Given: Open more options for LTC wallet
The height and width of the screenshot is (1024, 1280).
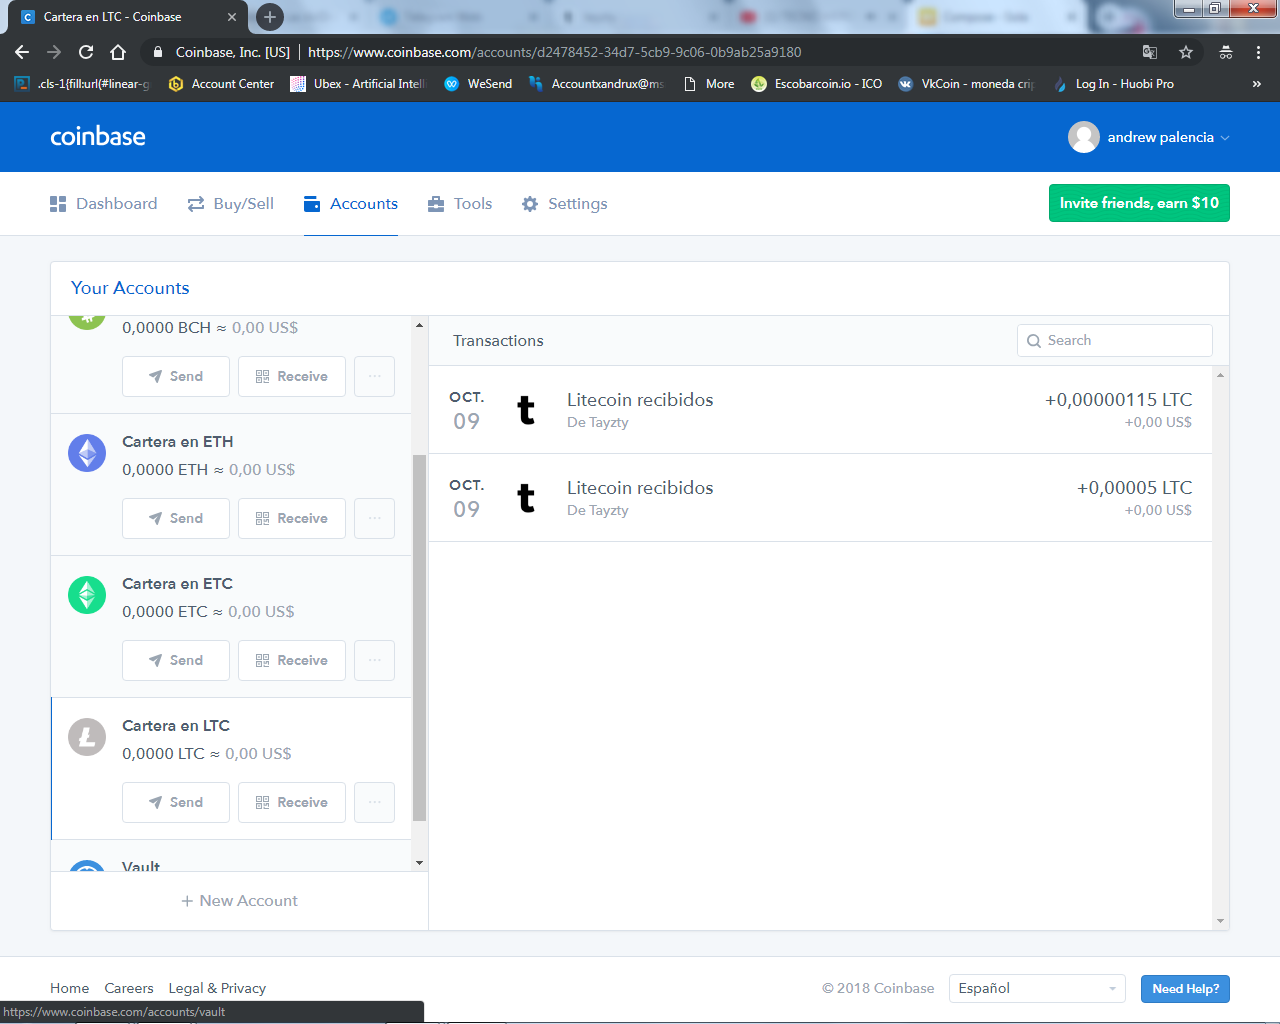Looking at the screenshot, I should pyautogui.click(x=374, y=802).
